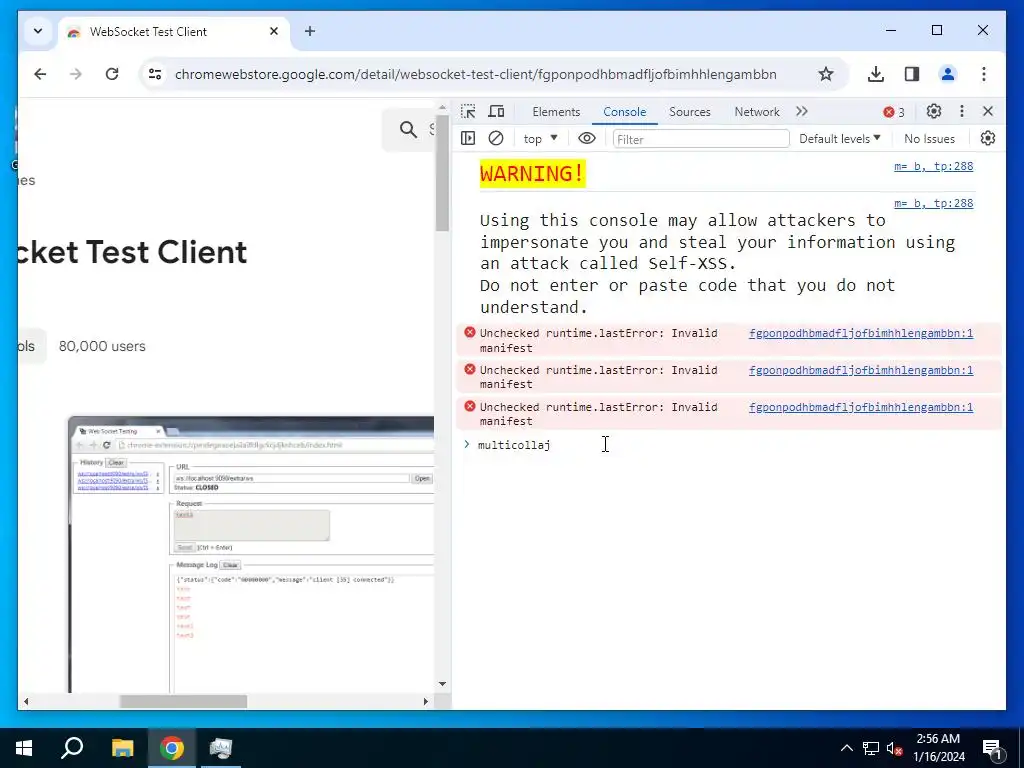Select the WebSocket Test Client tab
1024x768 pixels.
pyautogui.click(x=174, y=31)
